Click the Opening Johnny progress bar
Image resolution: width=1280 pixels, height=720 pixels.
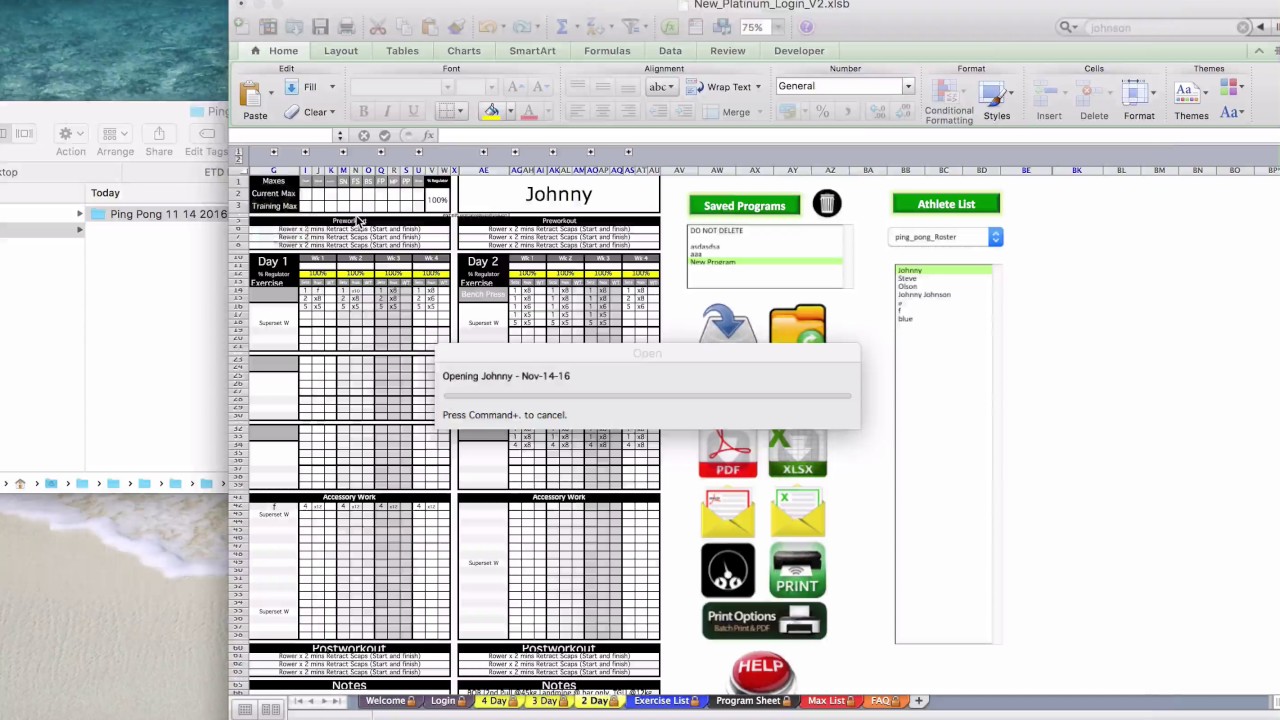[647, 396]
